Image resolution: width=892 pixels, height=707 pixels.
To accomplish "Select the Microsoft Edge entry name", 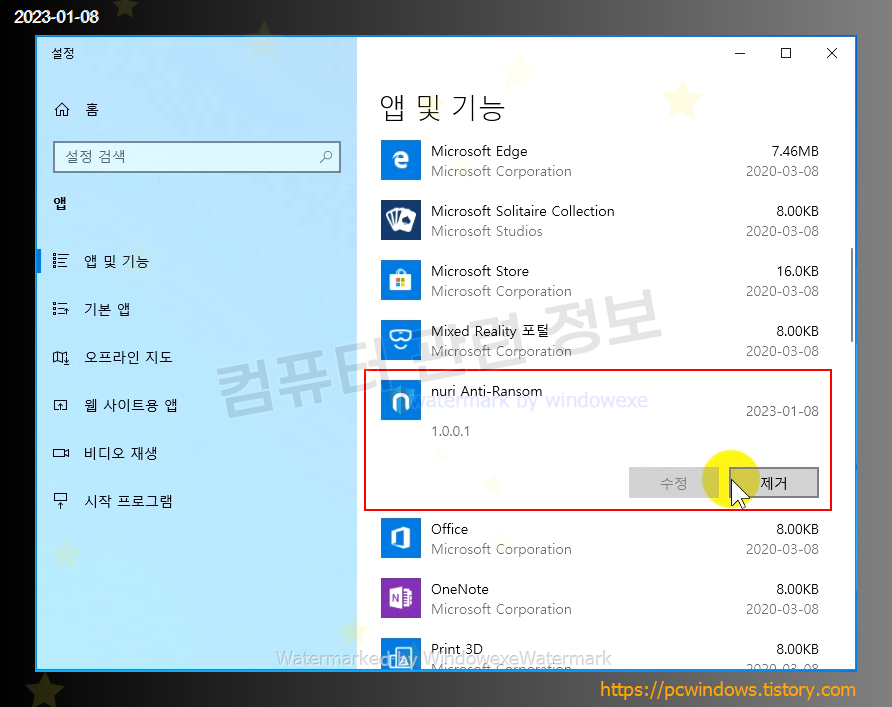I will tap(479, 151).
